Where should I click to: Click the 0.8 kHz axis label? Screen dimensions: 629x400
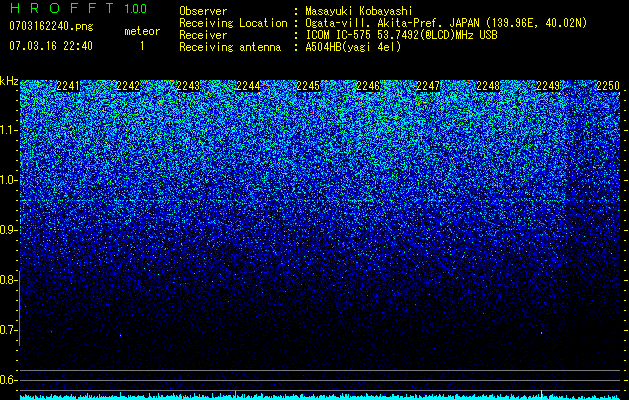[x=9, y=280]
